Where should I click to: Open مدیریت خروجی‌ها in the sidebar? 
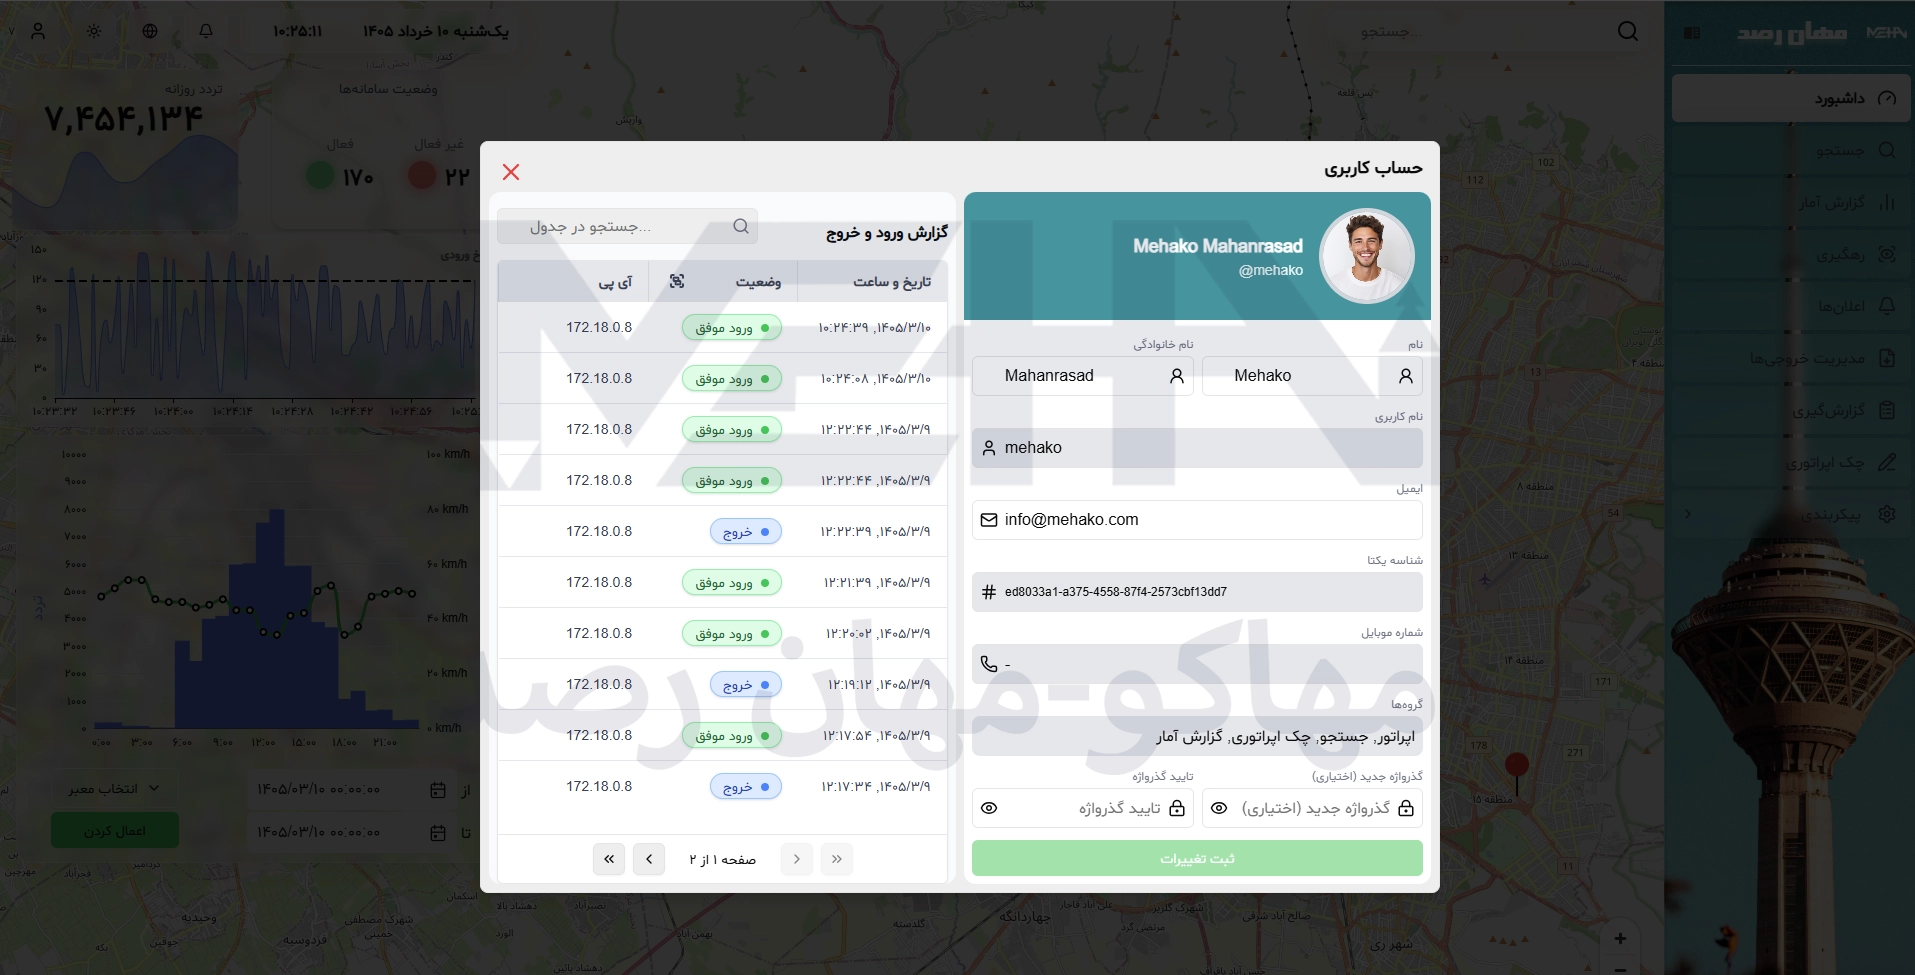(x=1791, y=358)
